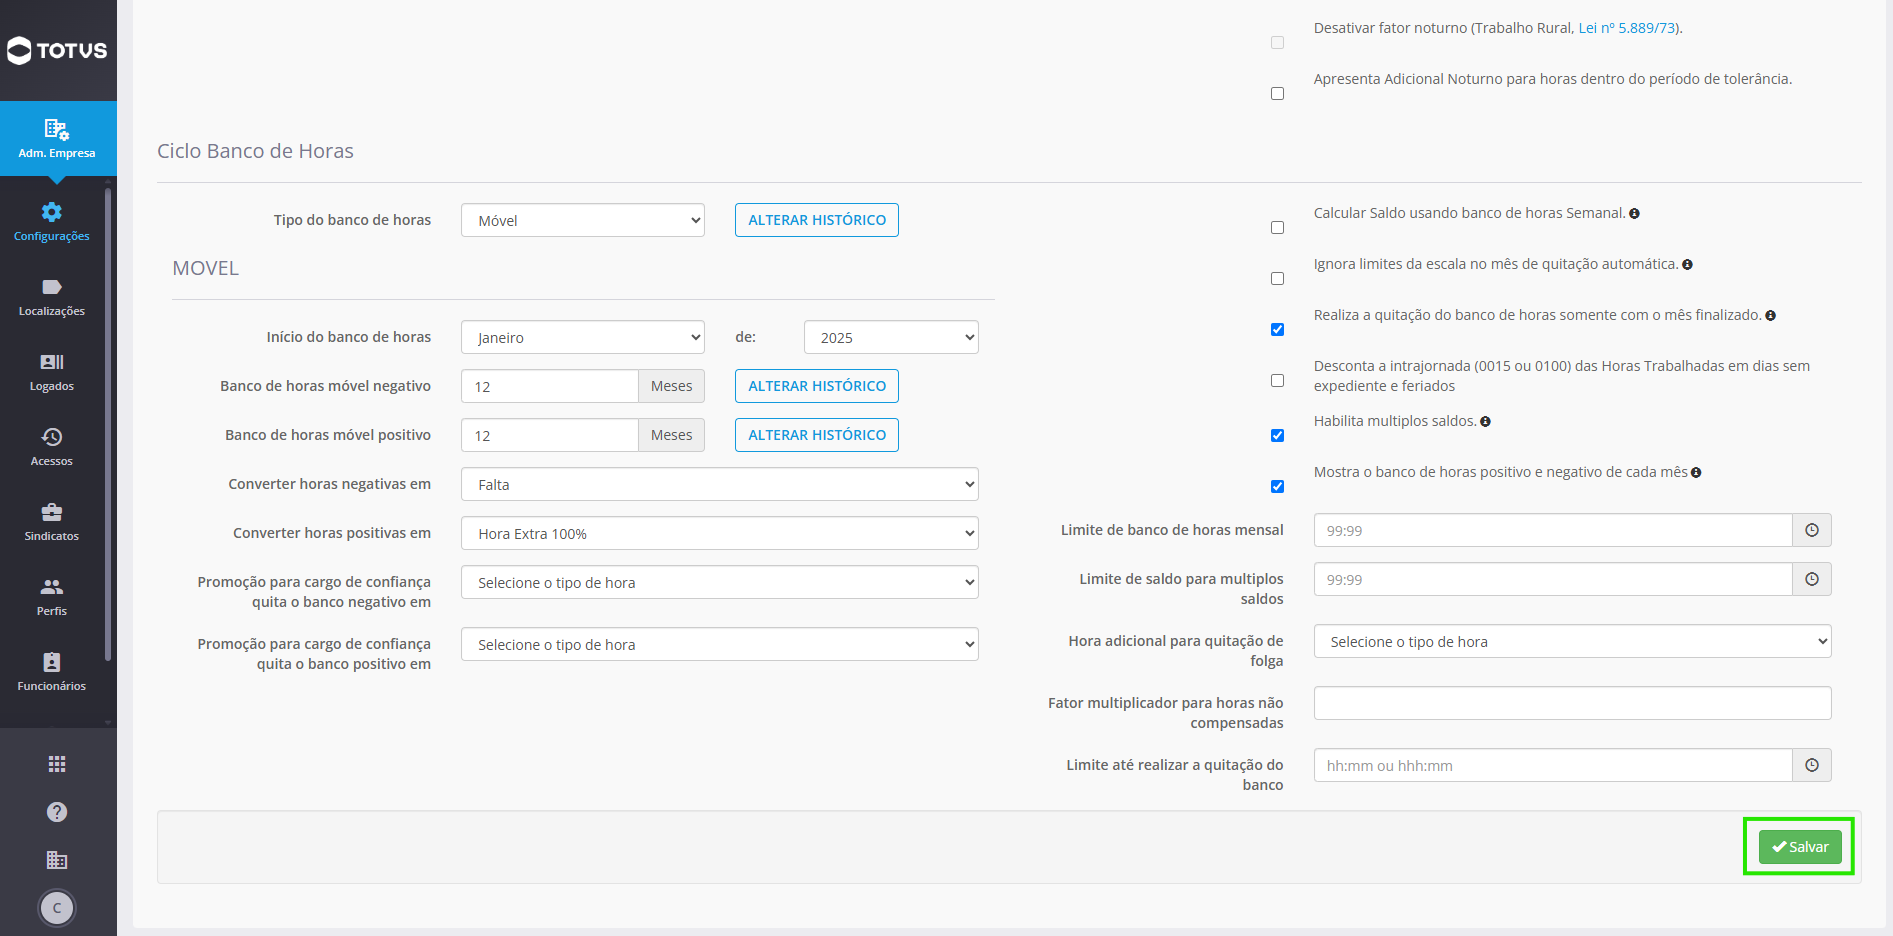Image resolution: width=1893 pixels, height=936 pixels.
Task: Open Converter horas negativas em dropdown
Action: (x=720, y=484)
